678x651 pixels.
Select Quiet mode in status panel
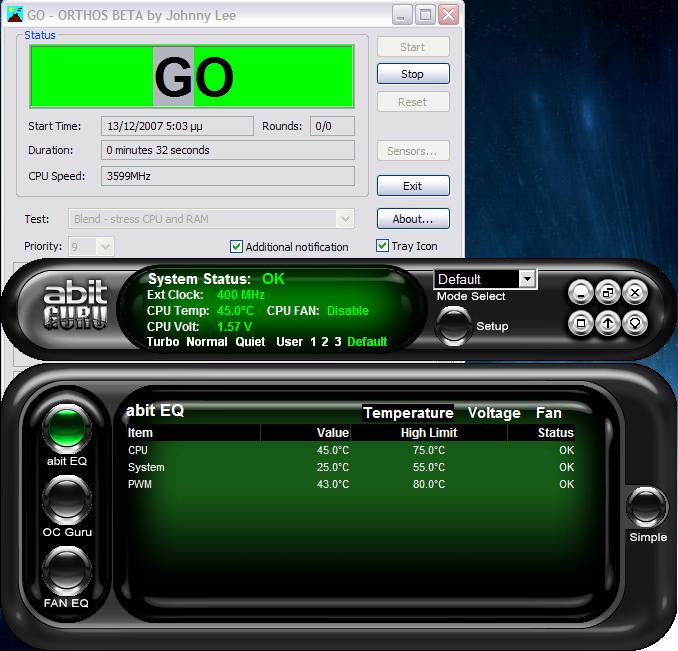coord(250,341)
